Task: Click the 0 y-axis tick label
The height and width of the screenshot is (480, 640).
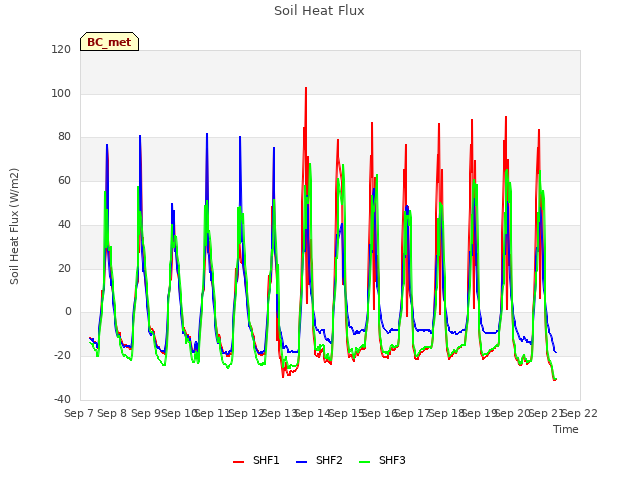Action: click(x=68, y=312)
